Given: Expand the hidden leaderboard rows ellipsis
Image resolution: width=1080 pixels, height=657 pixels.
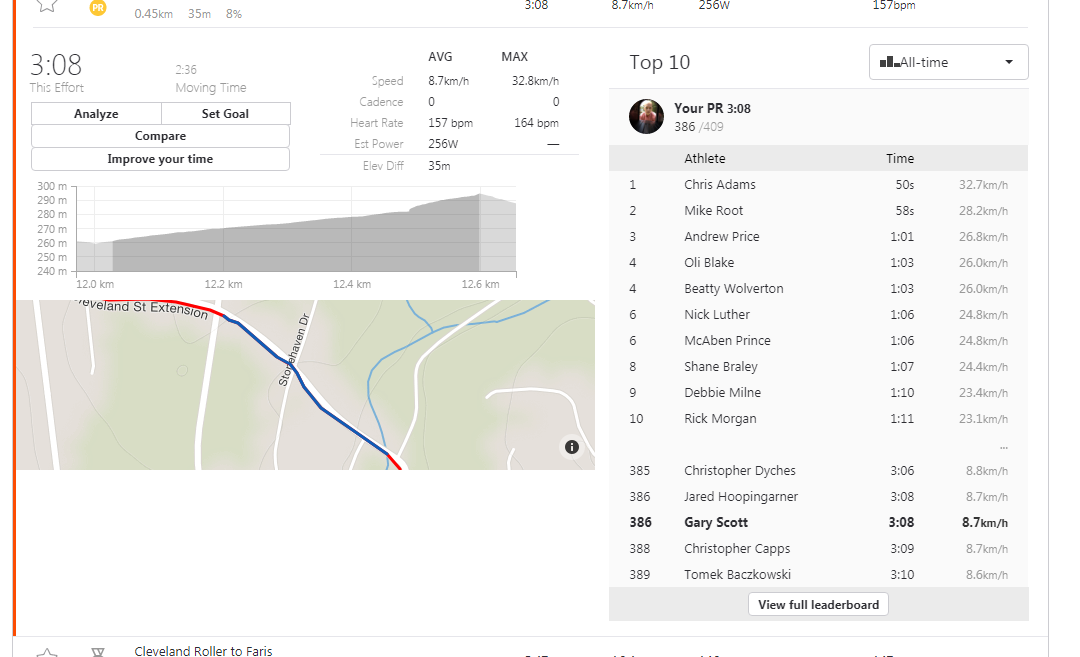Looking at the screenshot, I should tap(1003, 445).
